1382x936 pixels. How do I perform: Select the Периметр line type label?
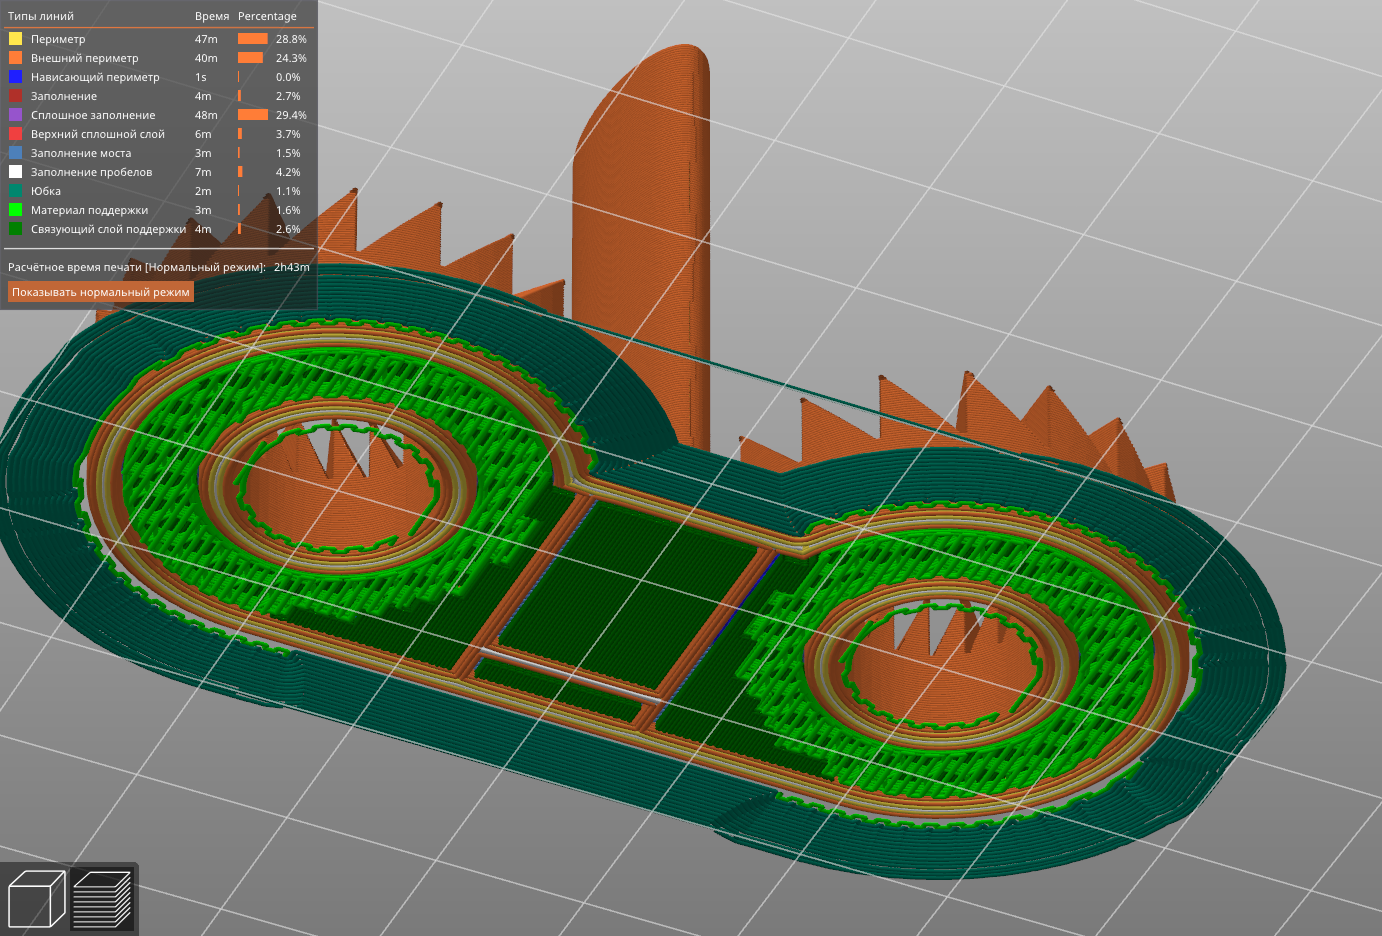pyautogui.click(x=58, y=39)
